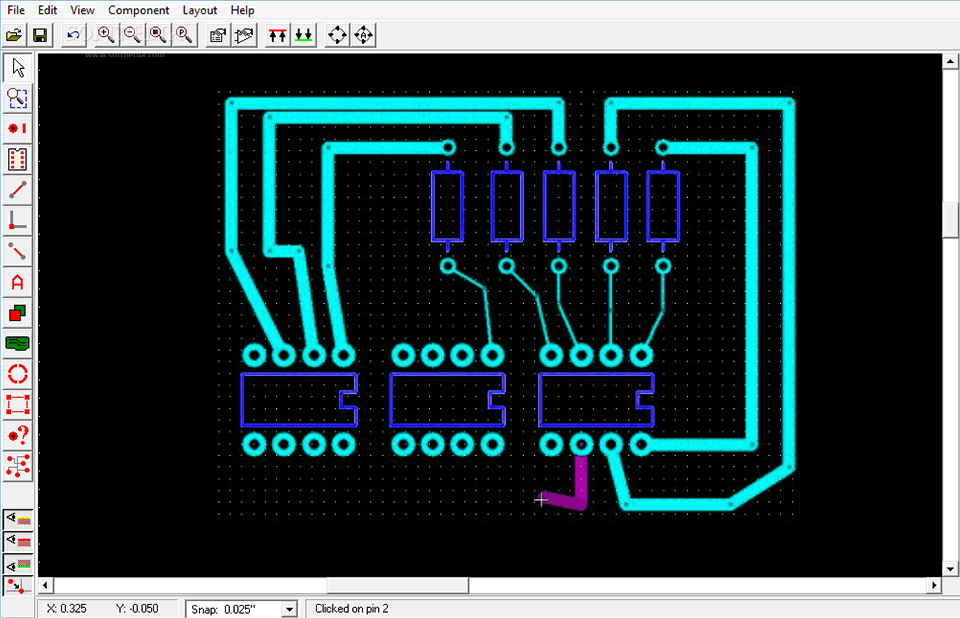Activate the zoom-to-area selection tool
Viewport: 960px width, 618px height.
click(x=17, y=98)
